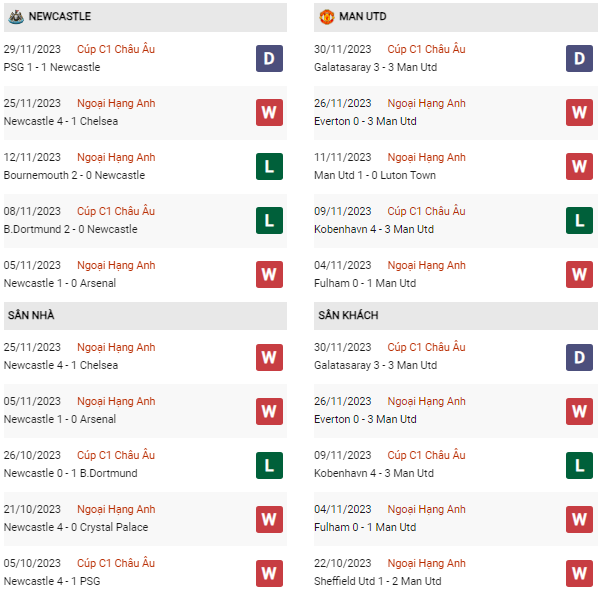Click the W badge for Newcastle 4 - 0 Crystal Palace
This screenshot has height=594, width=600.
pos(269,518)
